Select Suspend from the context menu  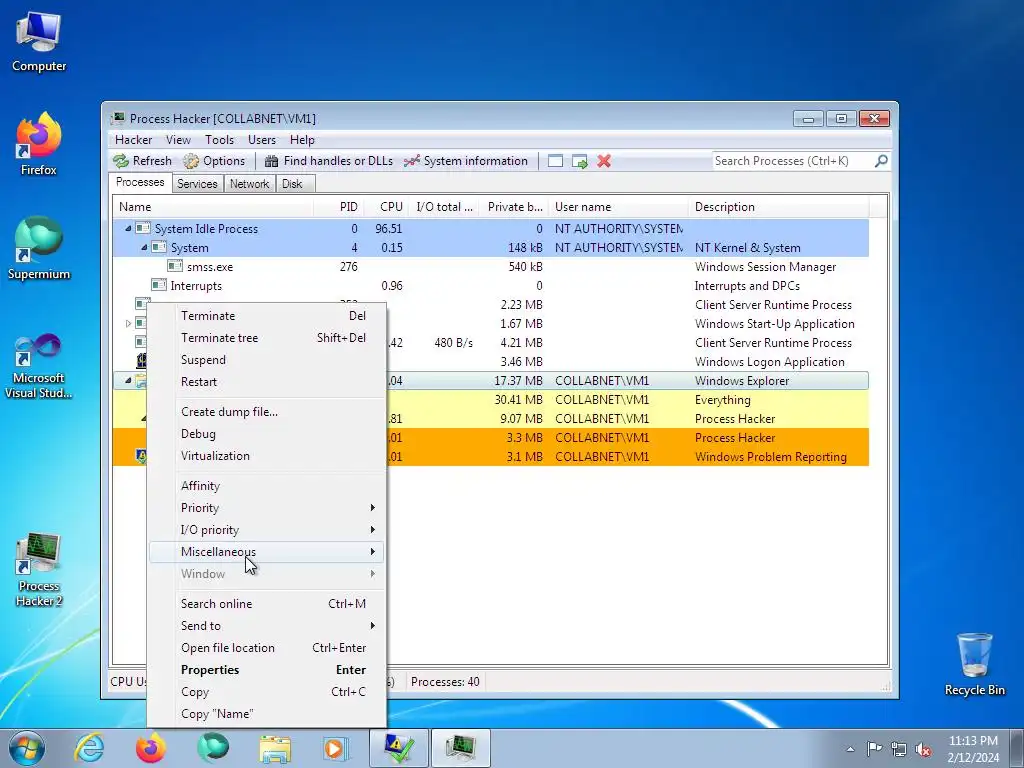(x=266, y=360)
